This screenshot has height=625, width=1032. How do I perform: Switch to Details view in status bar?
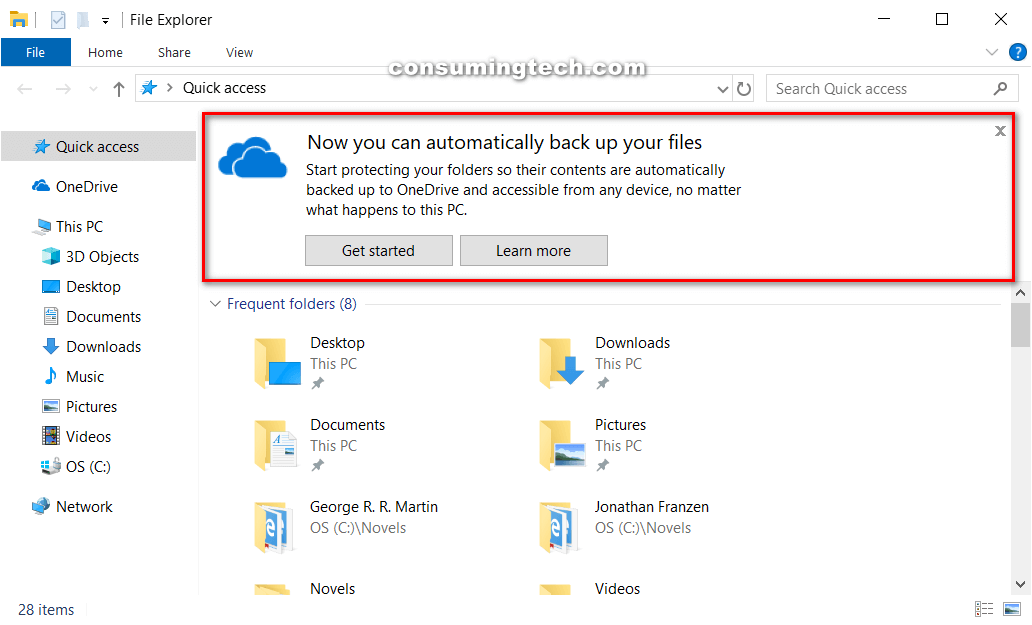pyautogui.click(x=984, y=609)
